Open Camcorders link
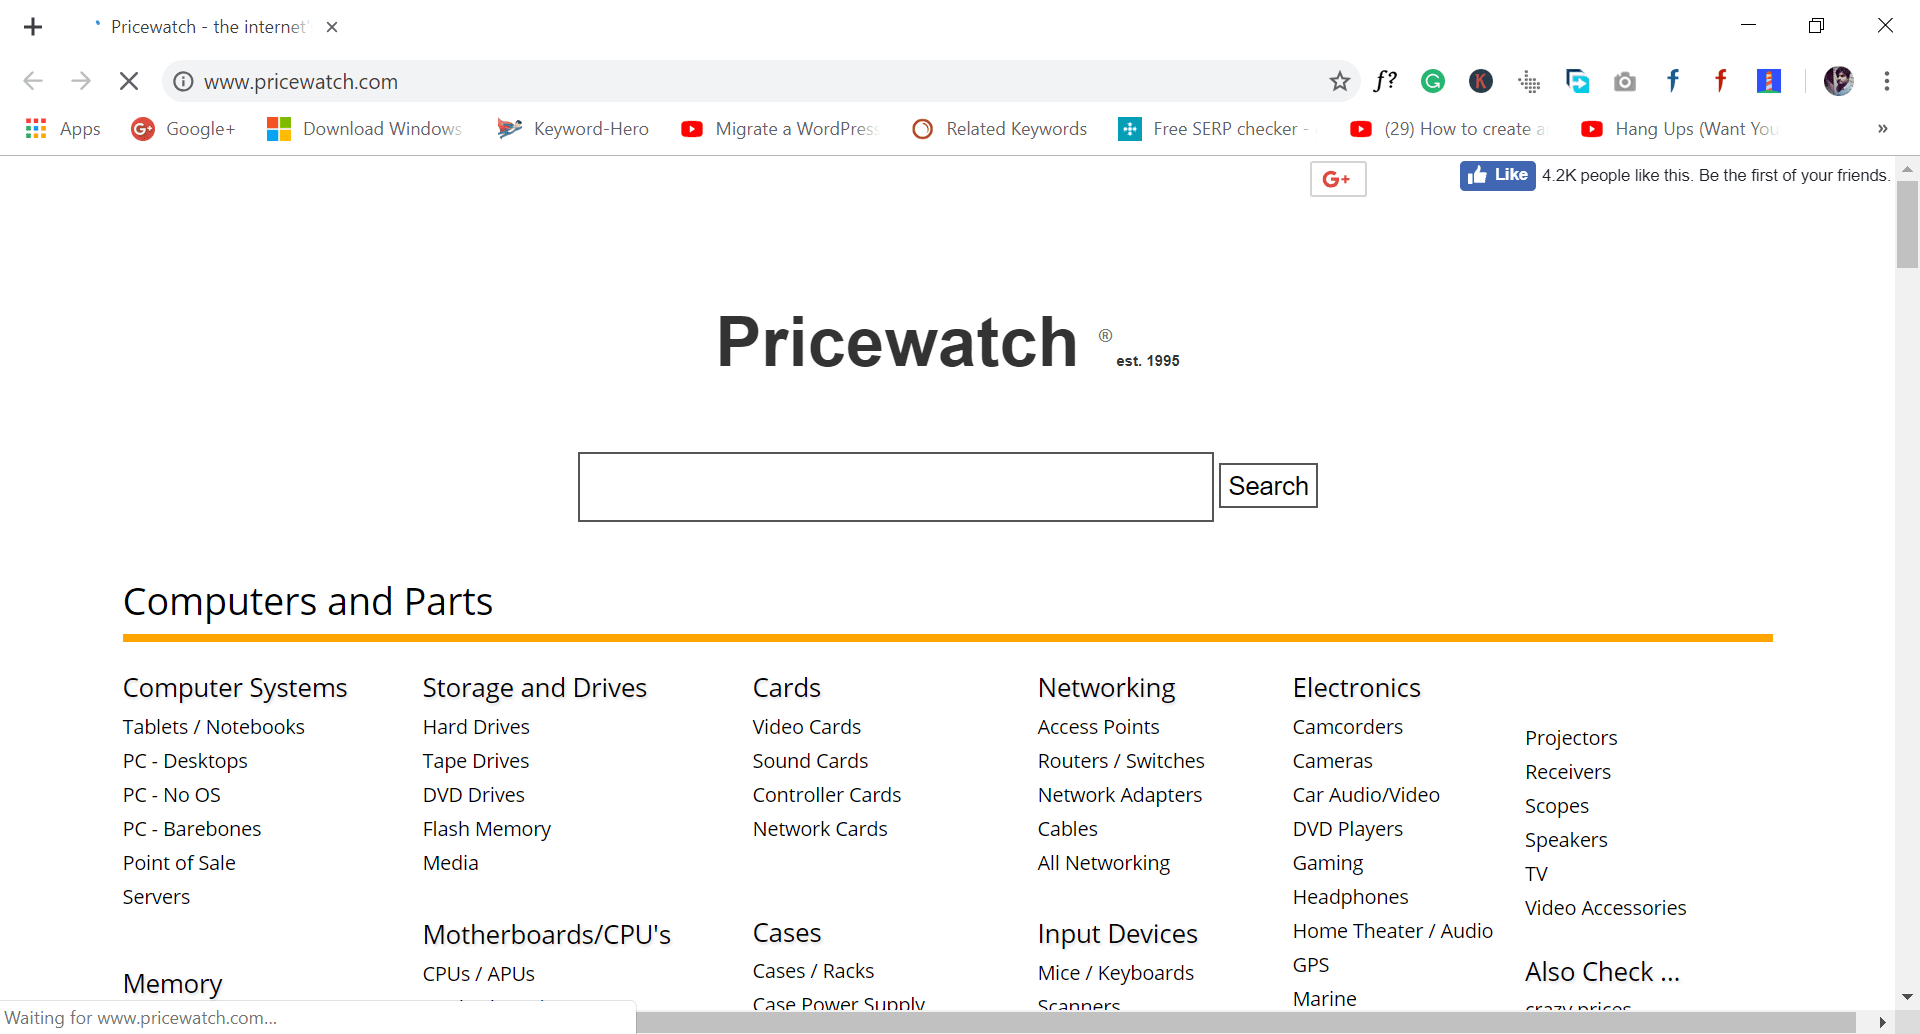This screenshot has height=1034, width=1920. (x=1348, y=727)
